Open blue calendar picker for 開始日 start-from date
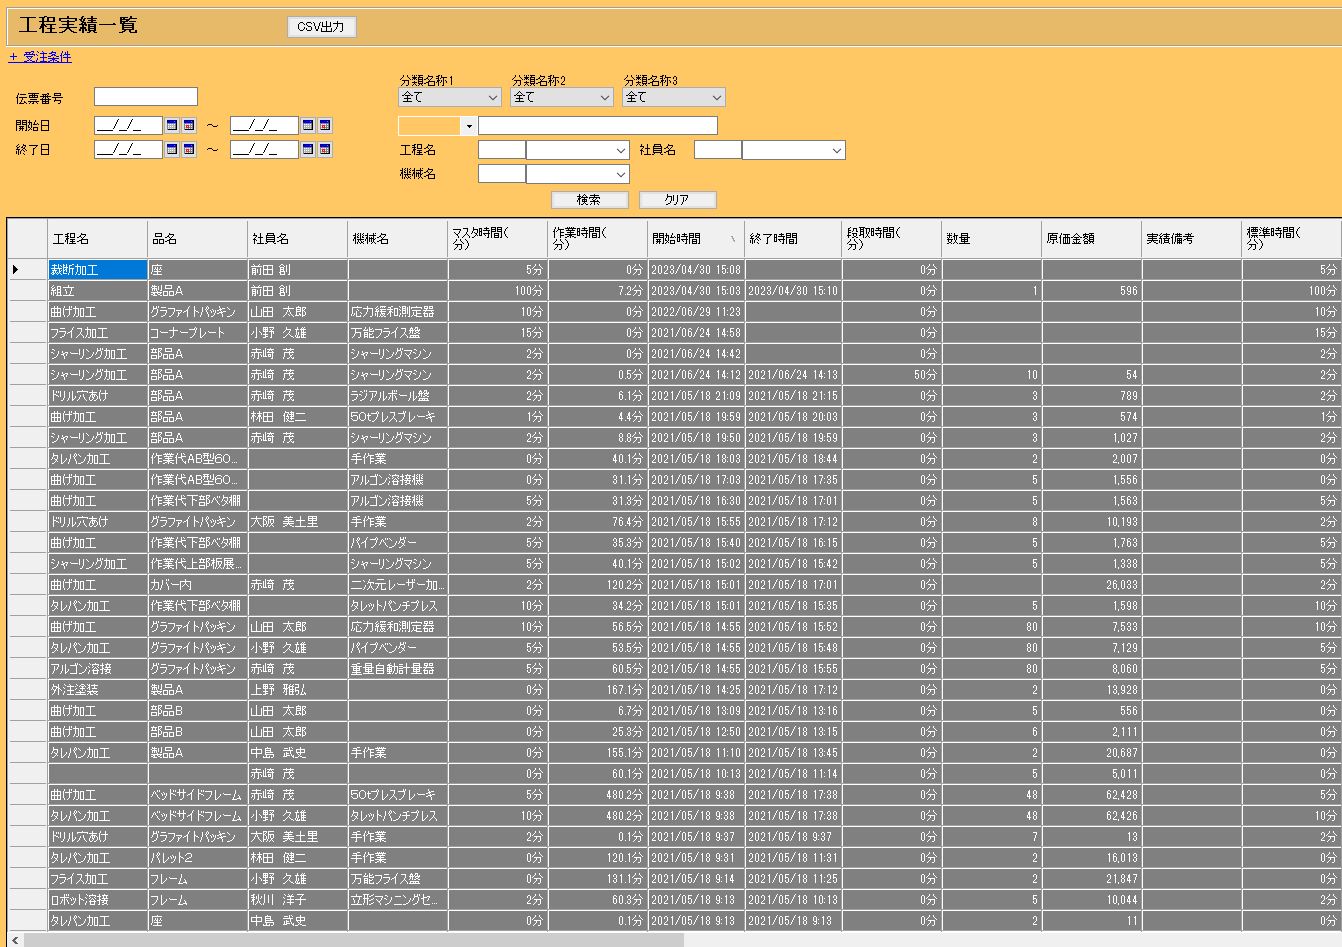 (x=172, y=125)
